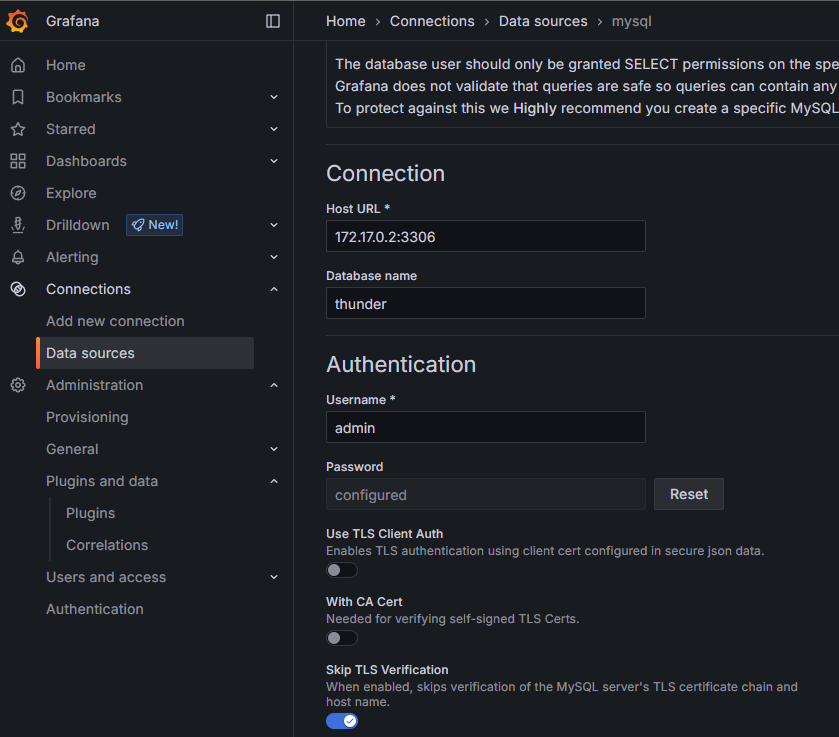The image size is (839, 737).
Task: Select Correlations in the sidebar
Action: [106, 544]
